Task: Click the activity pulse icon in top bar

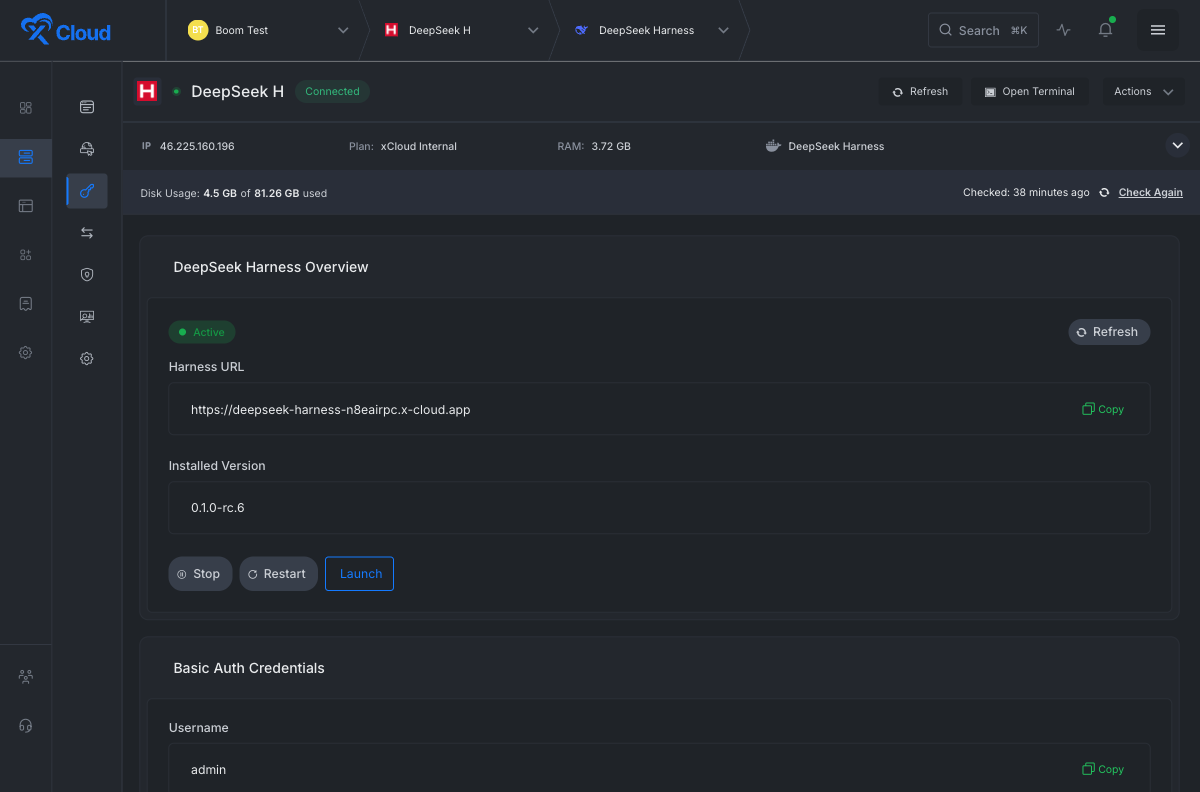Action: 1063,30
